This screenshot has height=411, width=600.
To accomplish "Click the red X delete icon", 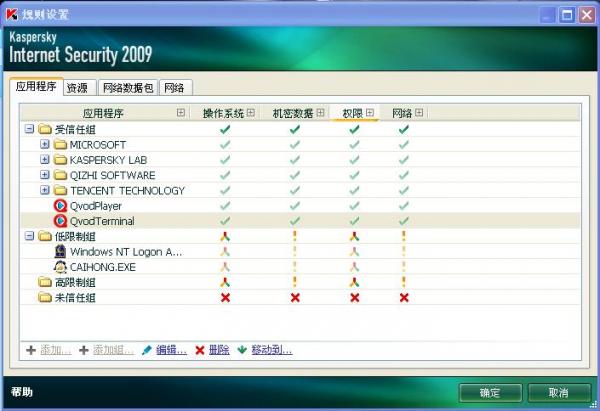I will (x=200, y=350).
